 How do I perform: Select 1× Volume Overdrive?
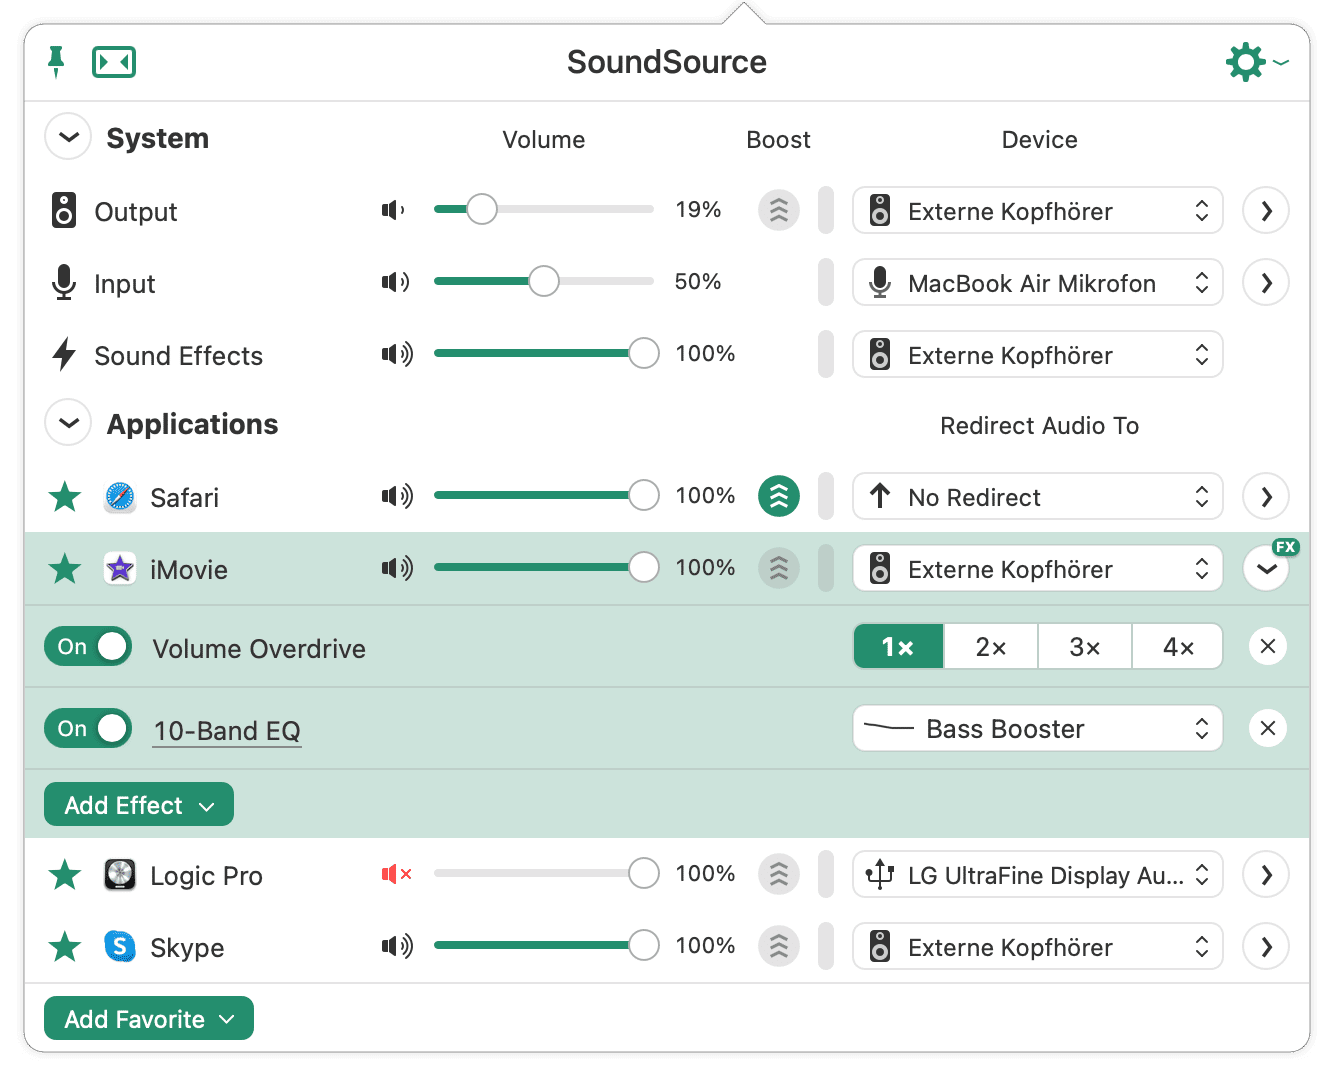(898, 646)
